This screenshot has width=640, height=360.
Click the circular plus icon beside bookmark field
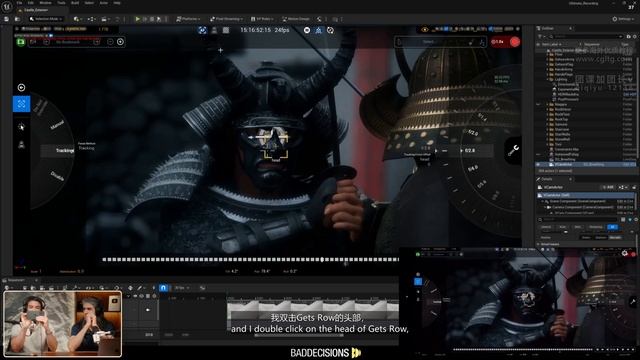click(x=120, y=42)
